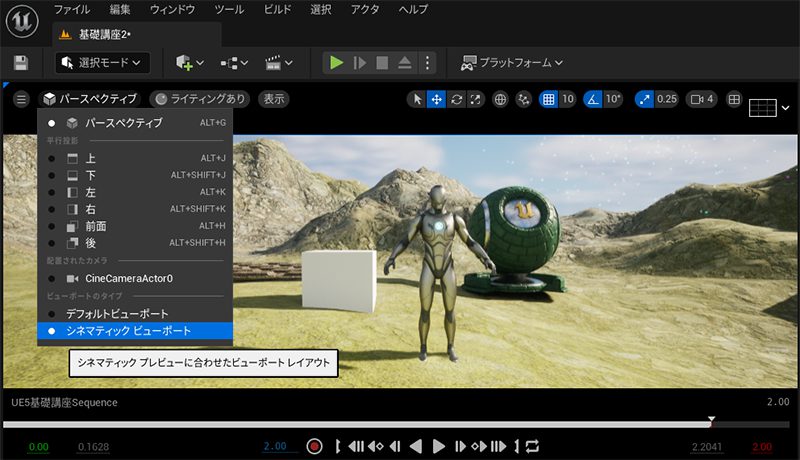Click the 表示 show flags button

coord(274,99)
